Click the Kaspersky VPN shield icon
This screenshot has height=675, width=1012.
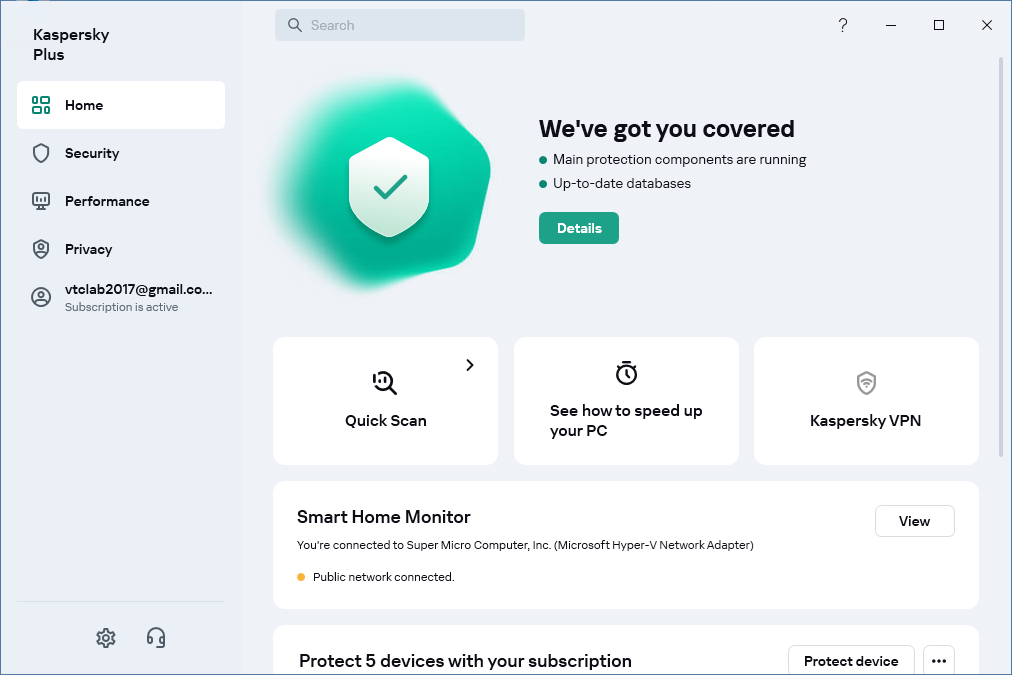866,383
